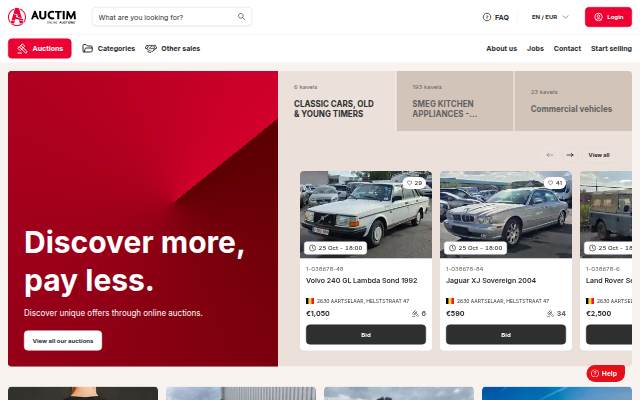Favorite the Jaguar XJ Sovereign heart icon
This screenshot has height=400, width=640.
pyautogui.click(x=550, y=183)
